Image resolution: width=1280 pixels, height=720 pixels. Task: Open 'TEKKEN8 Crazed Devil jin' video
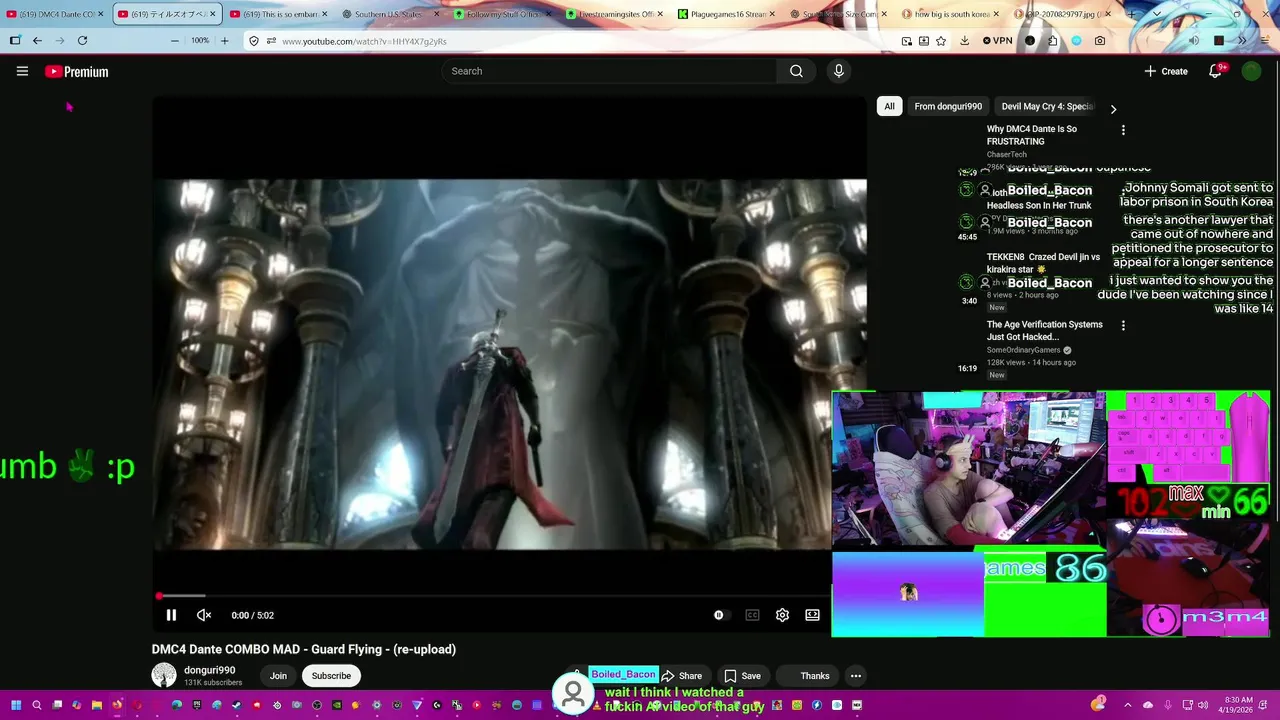1043,263
